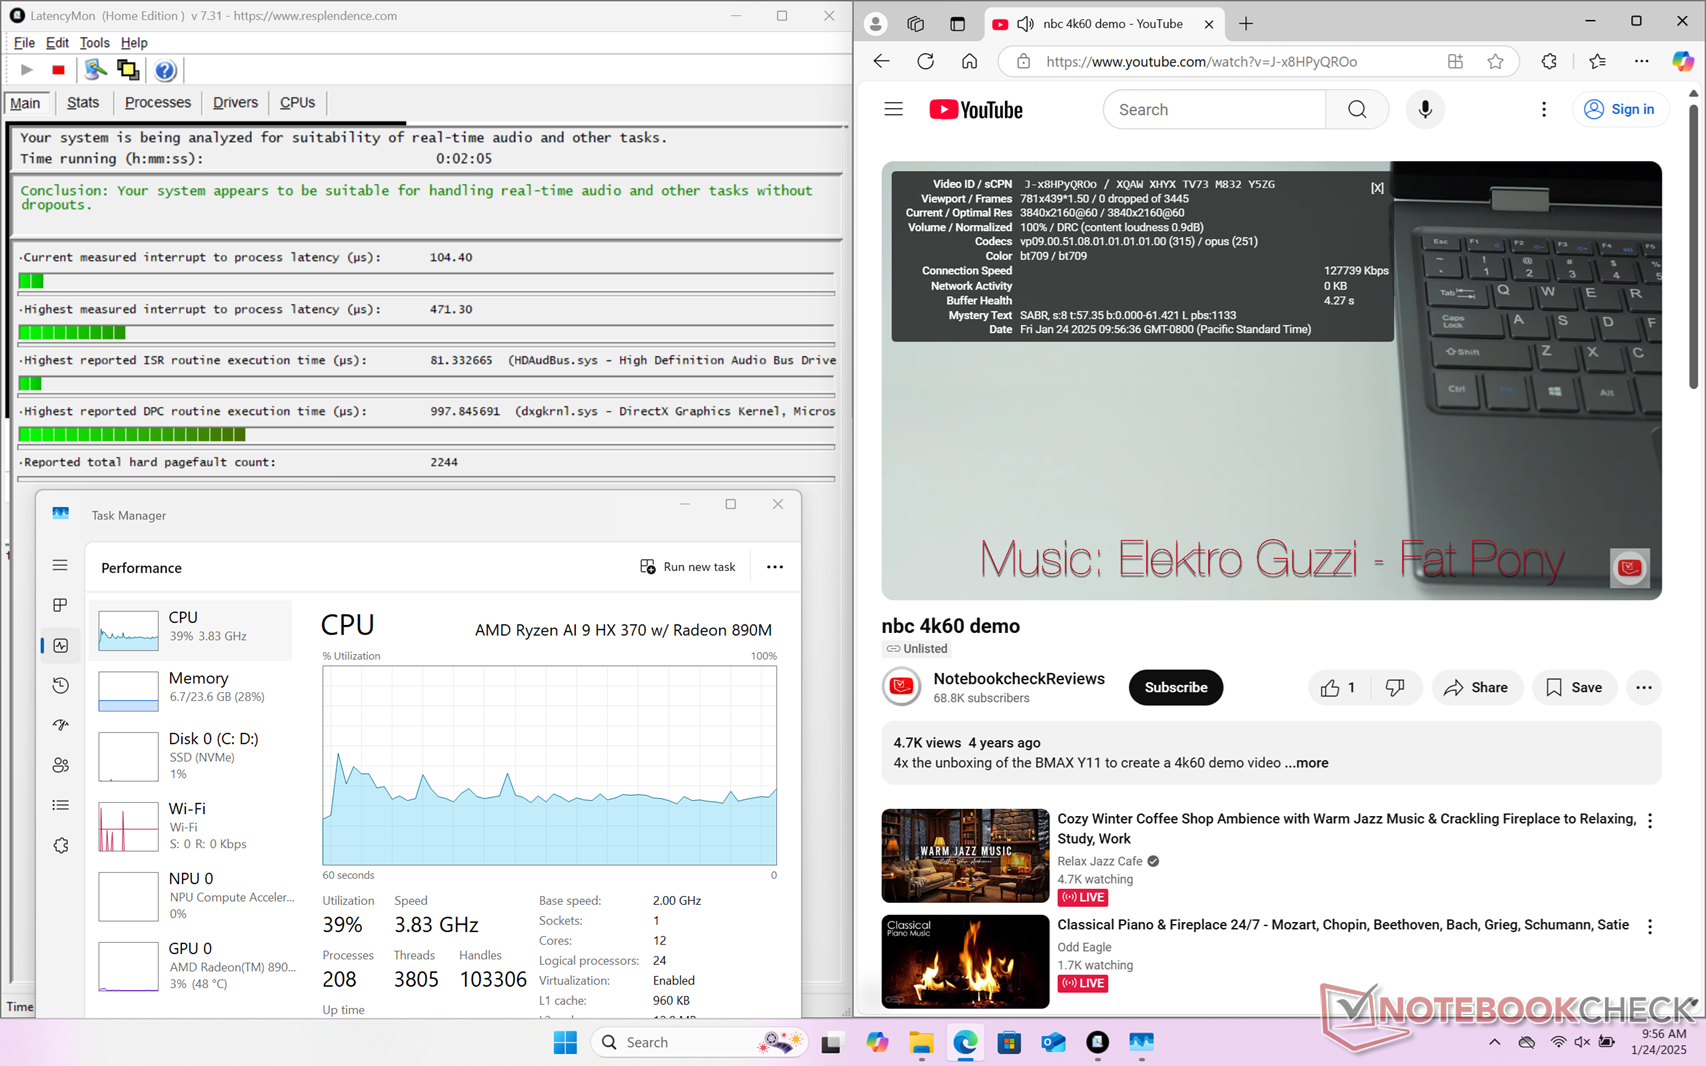Expand video description with ...more
The image size is (1706, 1066).
(1307, 763)
